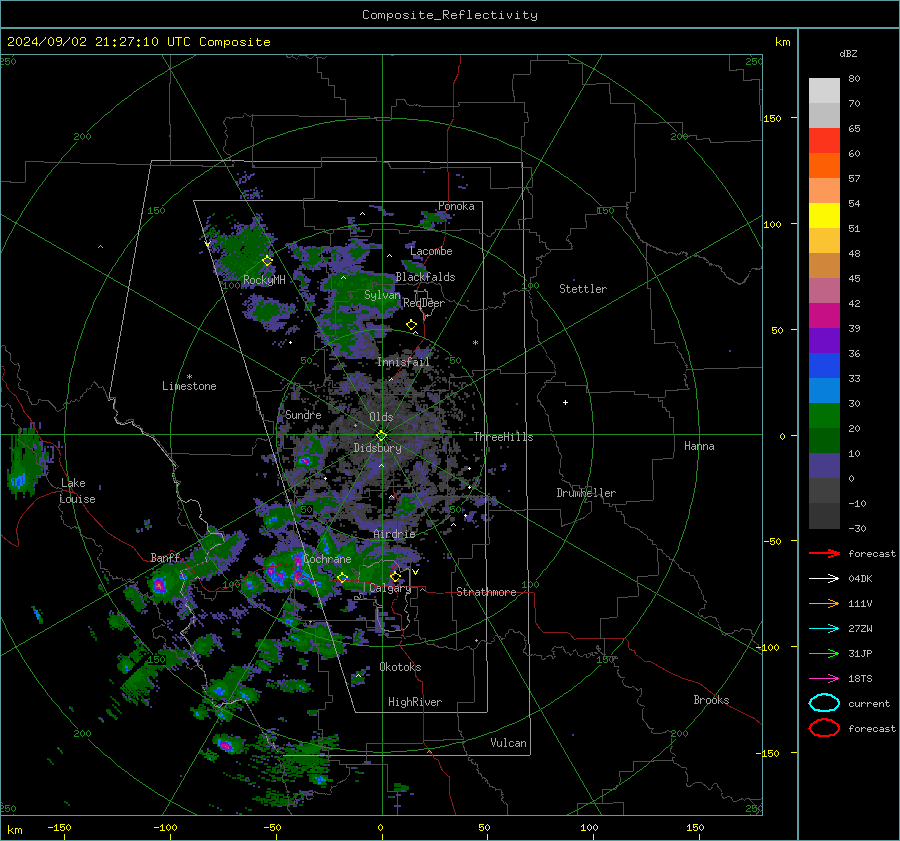Click the Didsbury city label

tap(377, 448)
